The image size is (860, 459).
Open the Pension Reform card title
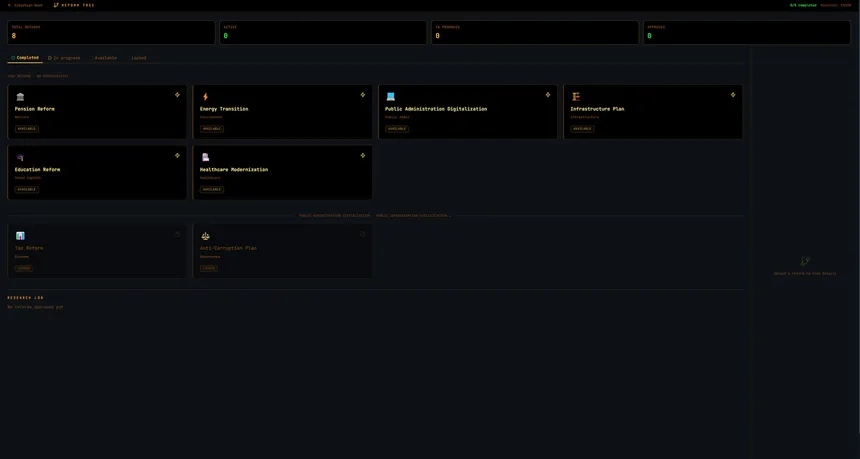click(35, 109)
